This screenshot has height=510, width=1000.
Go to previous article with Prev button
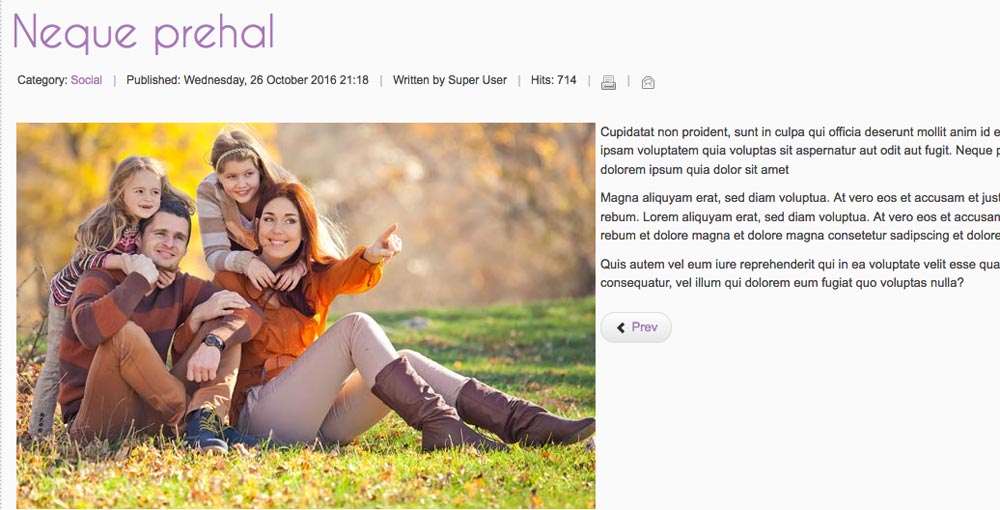pos(636,328)
